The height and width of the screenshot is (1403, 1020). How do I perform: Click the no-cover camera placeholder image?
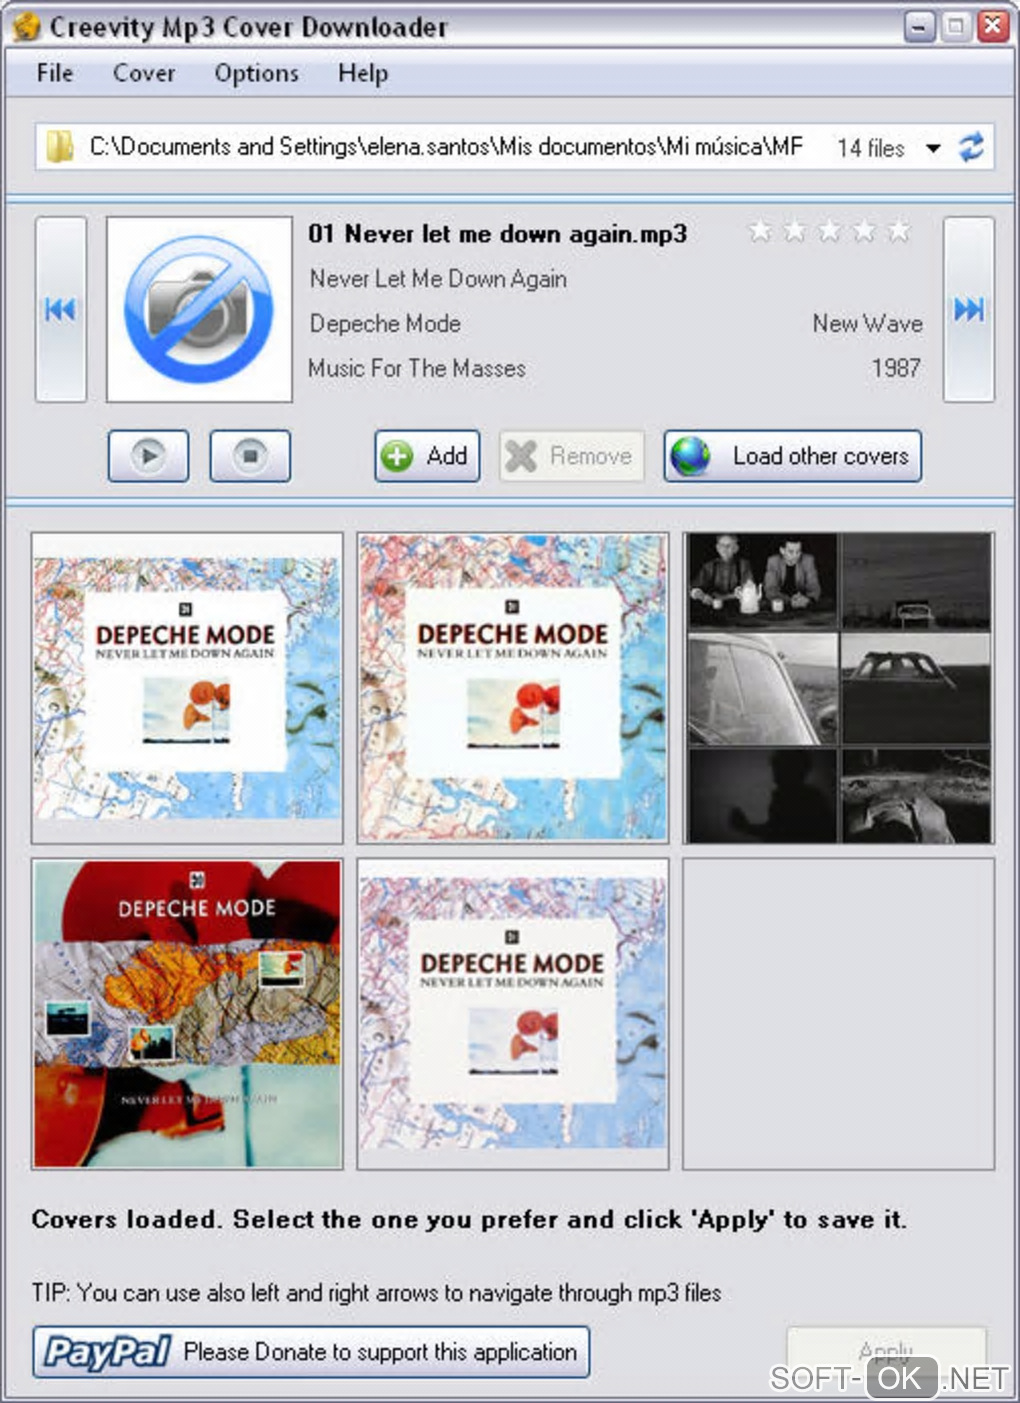click(199, 310)
